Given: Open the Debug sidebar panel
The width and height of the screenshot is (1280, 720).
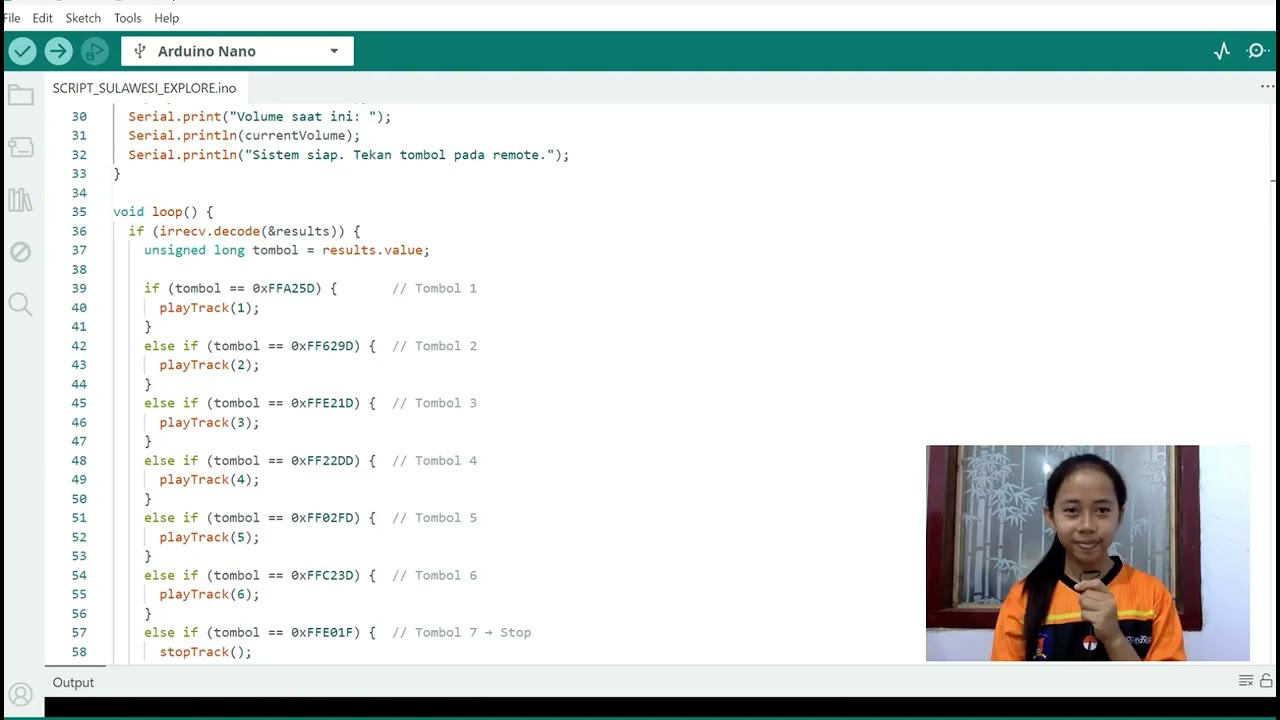Looking at the screenshot, I should pos(21,252).
